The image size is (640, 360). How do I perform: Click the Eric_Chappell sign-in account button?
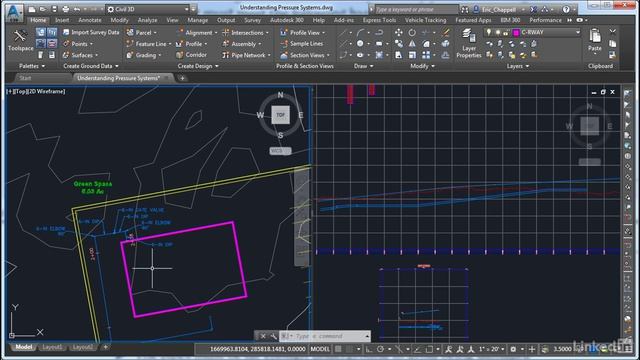[x=499, y=9]
